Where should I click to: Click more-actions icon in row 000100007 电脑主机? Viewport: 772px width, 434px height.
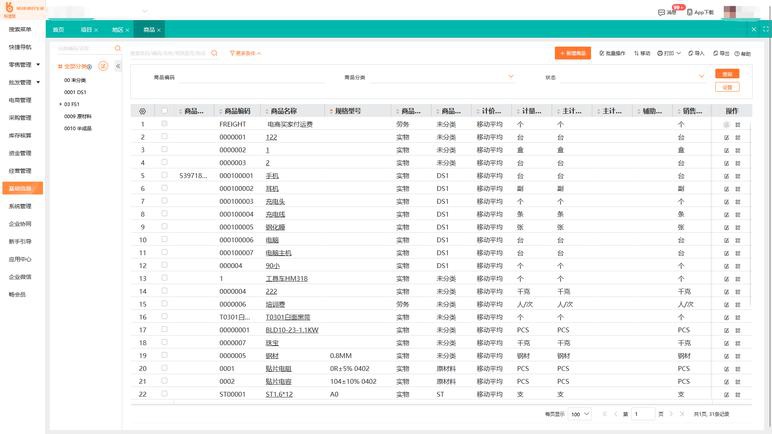[738, 253]
